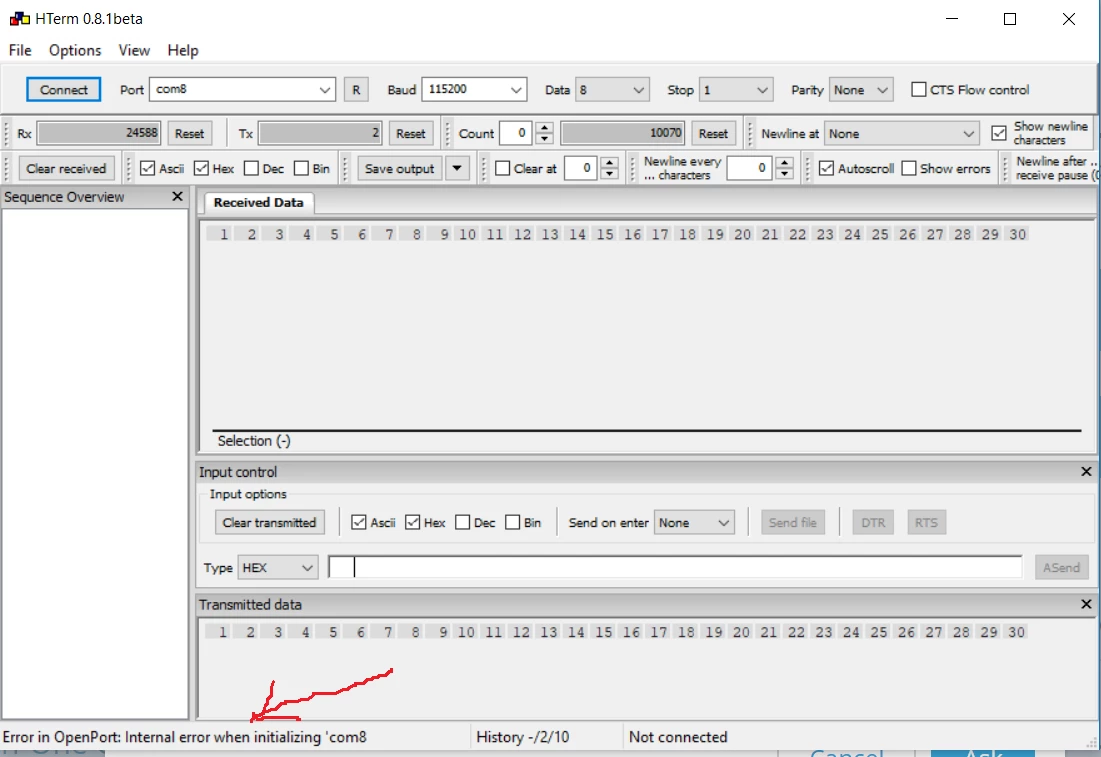The height and width of the screenshot is (757, 1101).
Task: Enable input Dec checkbox
Action: (462, 522)
